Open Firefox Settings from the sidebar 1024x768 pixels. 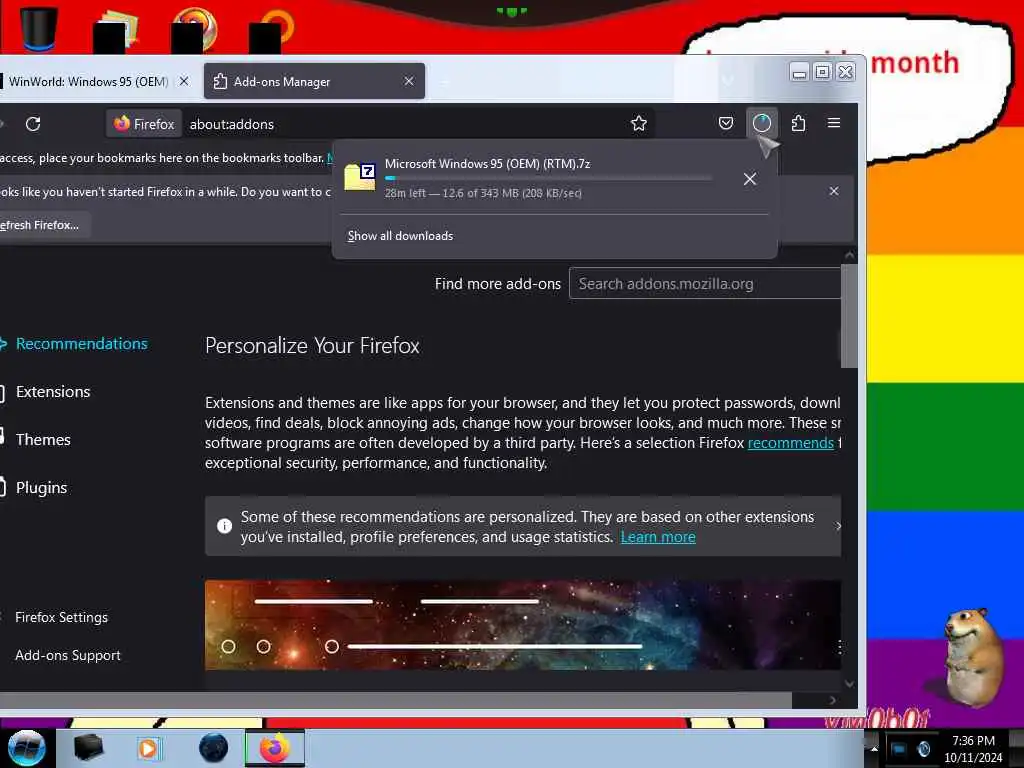(x=61, y=617)
